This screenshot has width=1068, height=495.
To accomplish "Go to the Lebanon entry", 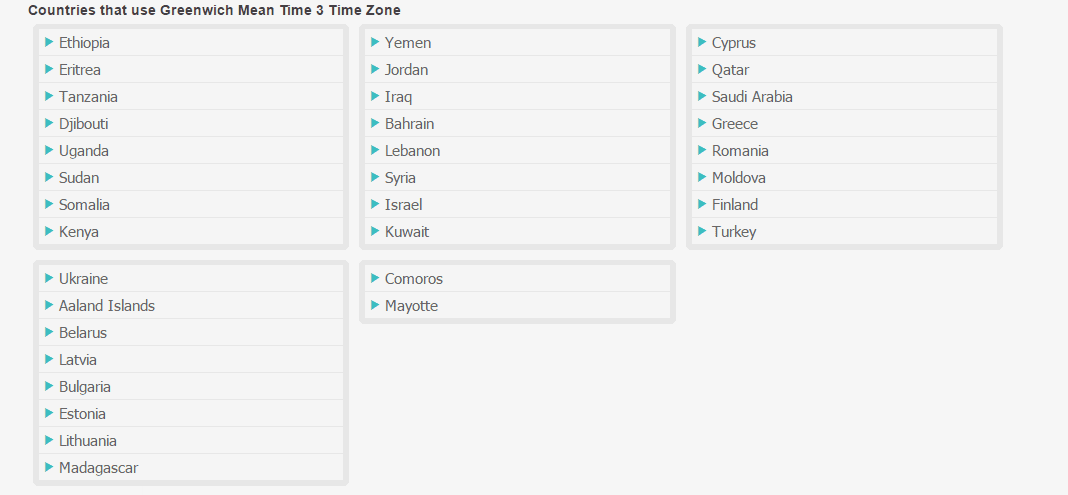I will (412, 151).
